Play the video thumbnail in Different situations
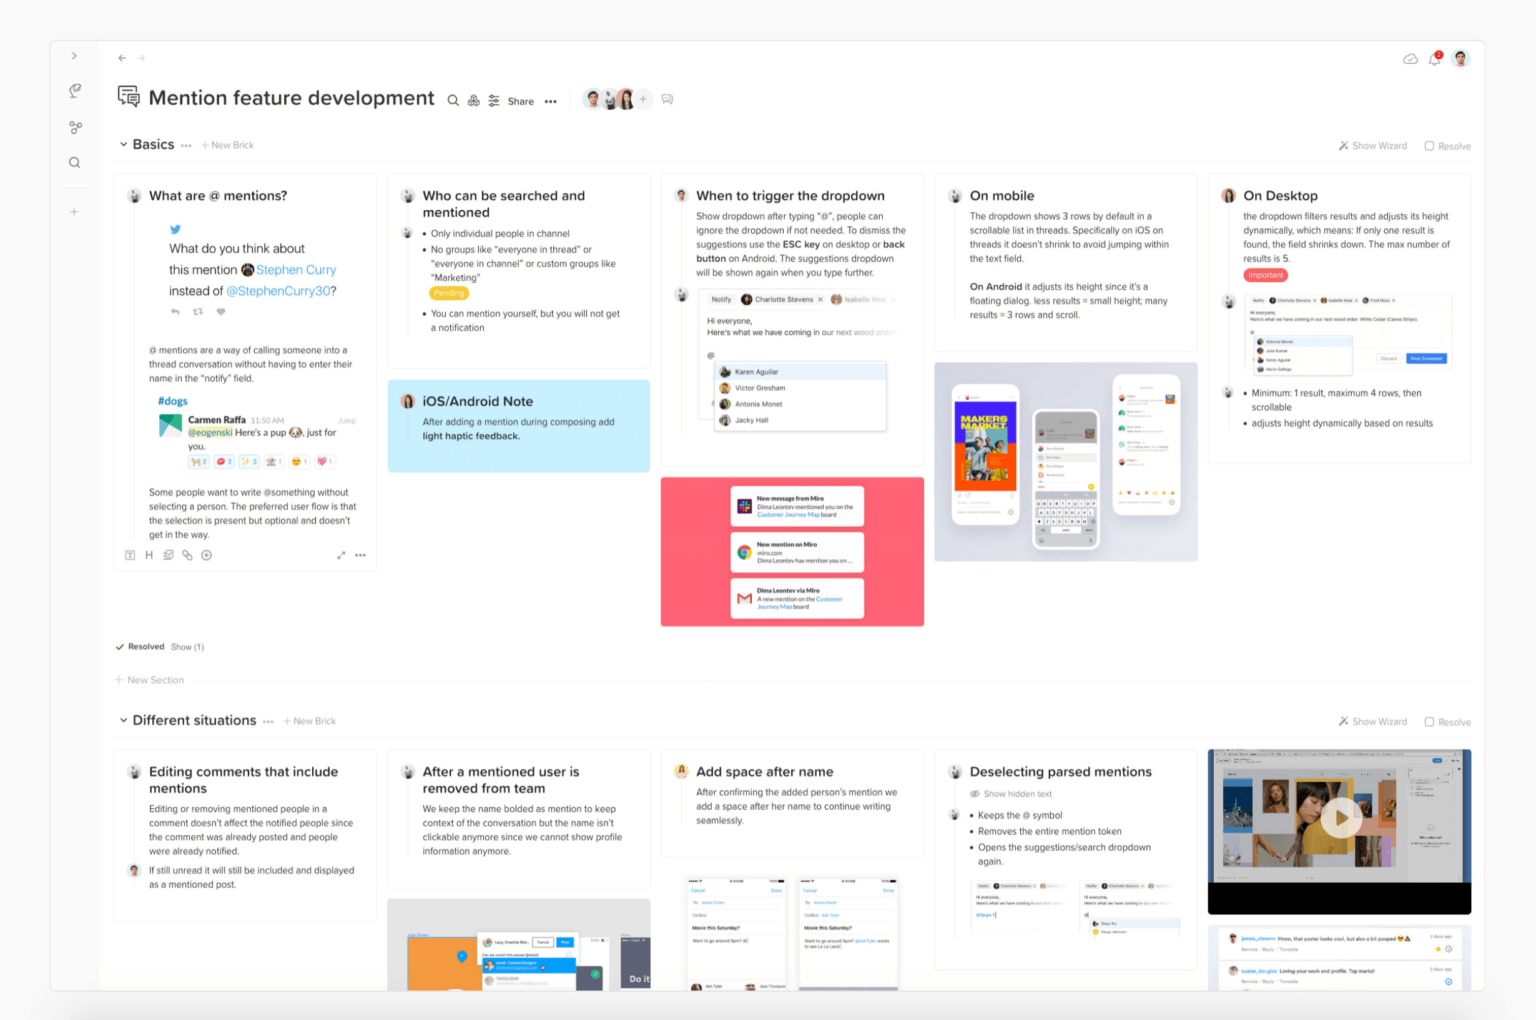The image size is (1536, 1020). [1339, 818]
